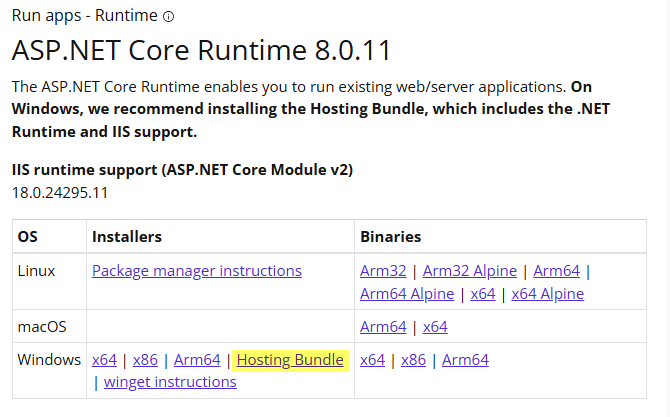
Task: Click the Run apps - Runtime label
Action: pyautogui.click(x=85, y=16)
